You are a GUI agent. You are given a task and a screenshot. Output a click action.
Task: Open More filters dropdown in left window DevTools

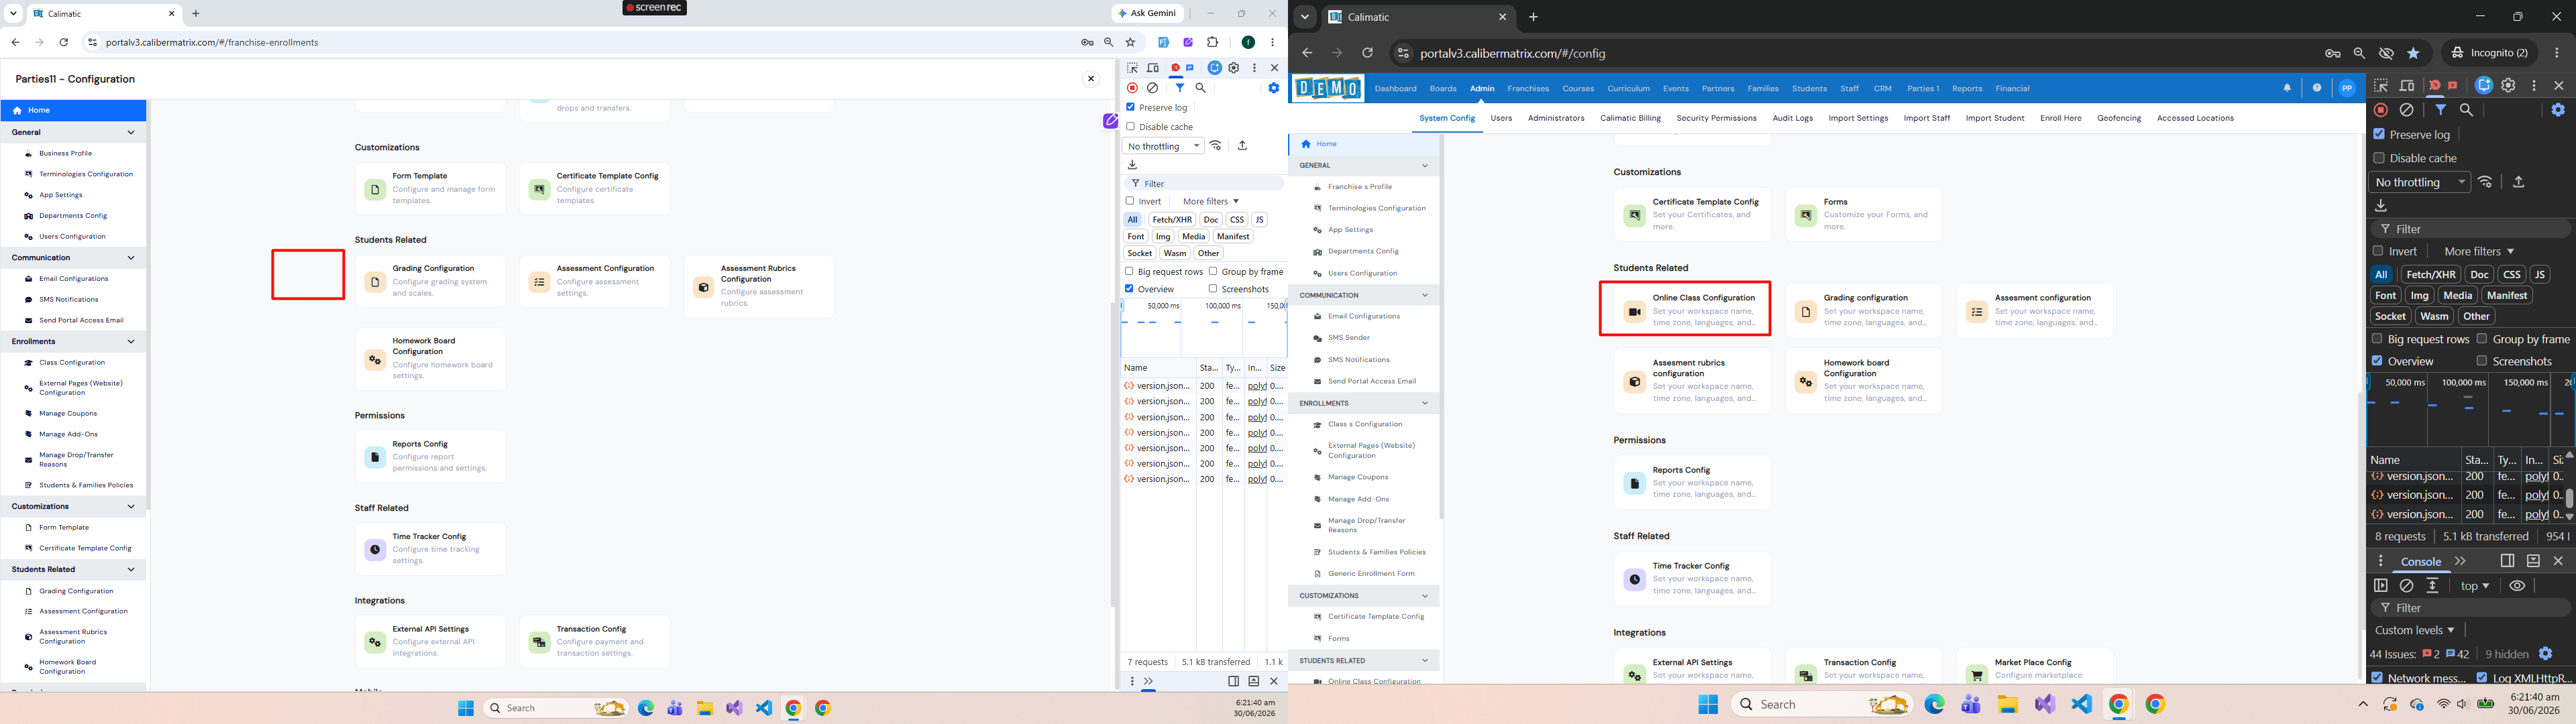[1210, 201]
